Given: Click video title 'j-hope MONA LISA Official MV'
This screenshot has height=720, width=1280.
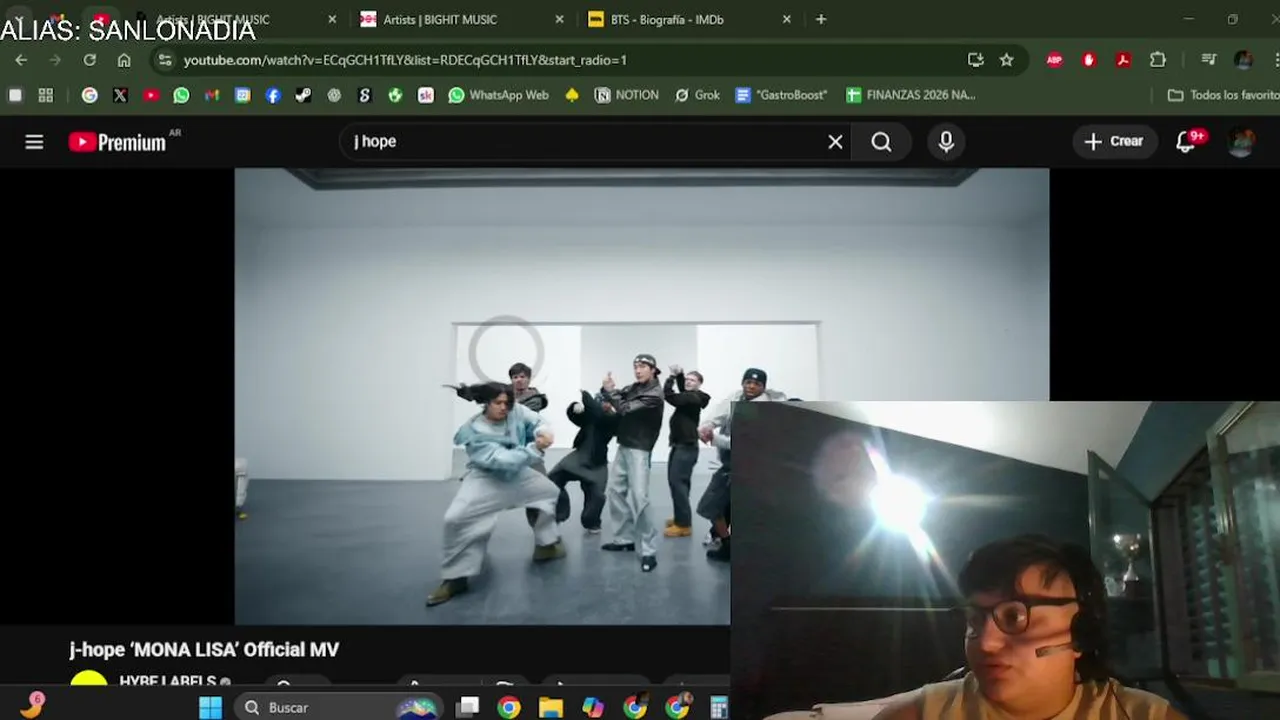Looking at the screenshot, I should point(204,650).
